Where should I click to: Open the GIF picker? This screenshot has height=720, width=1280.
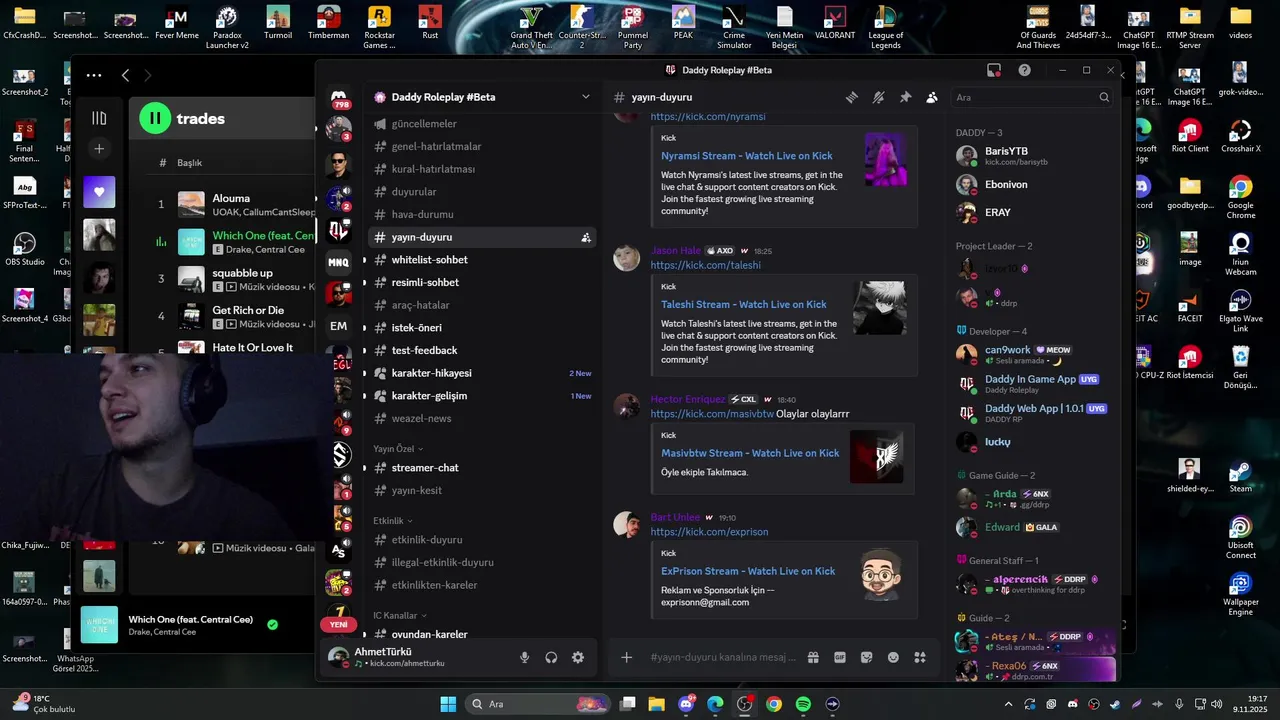point(840,657)
